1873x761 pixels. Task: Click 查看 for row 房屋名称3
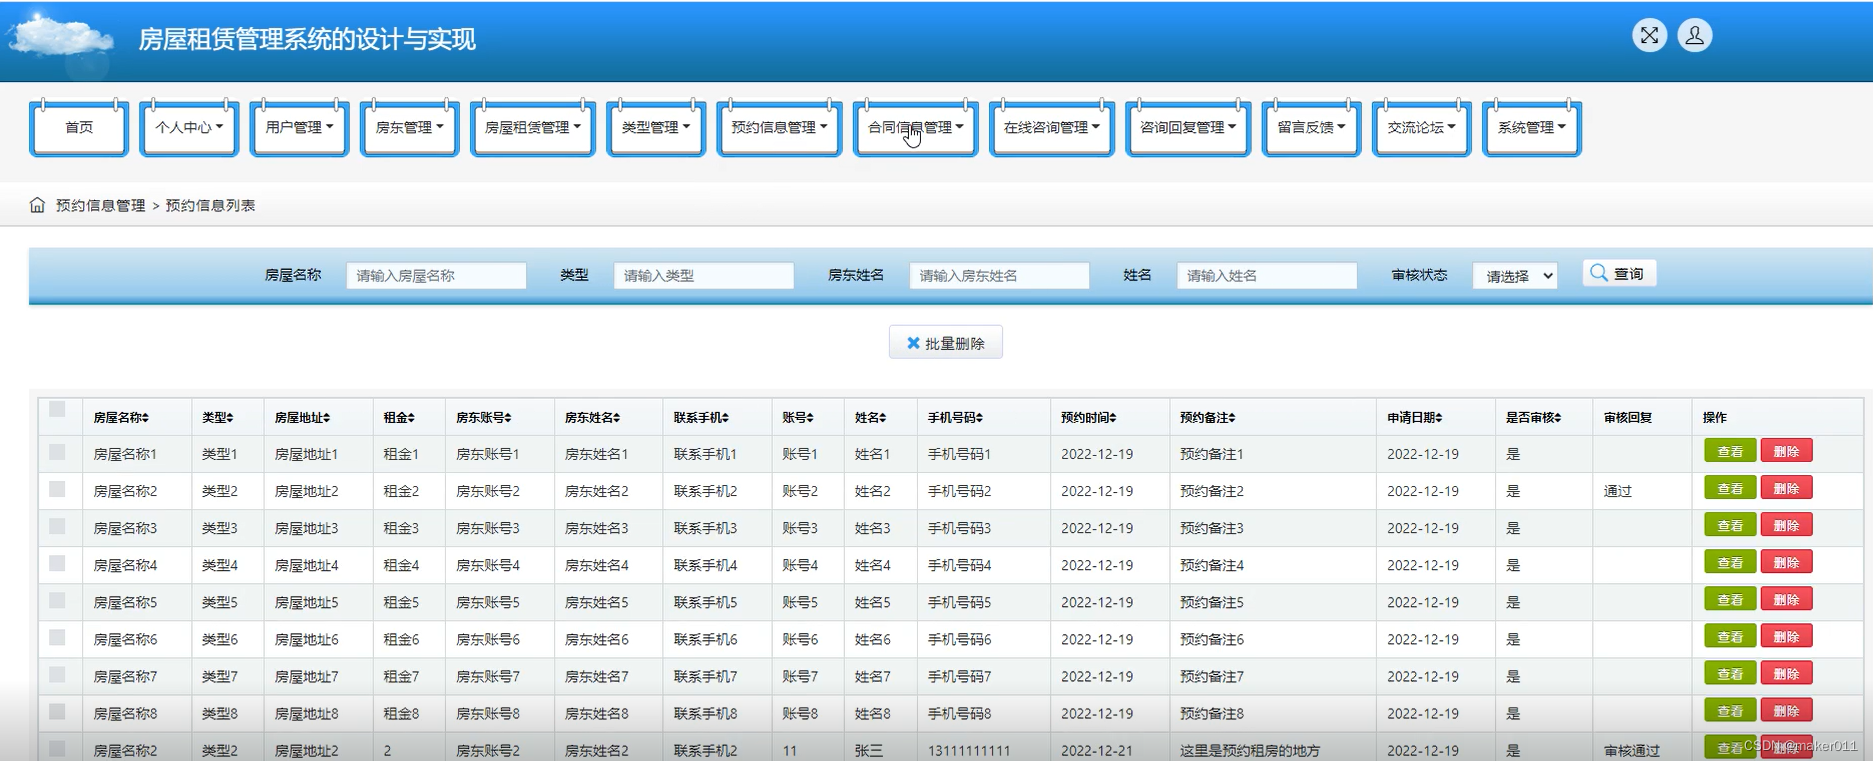point(1730,525)
